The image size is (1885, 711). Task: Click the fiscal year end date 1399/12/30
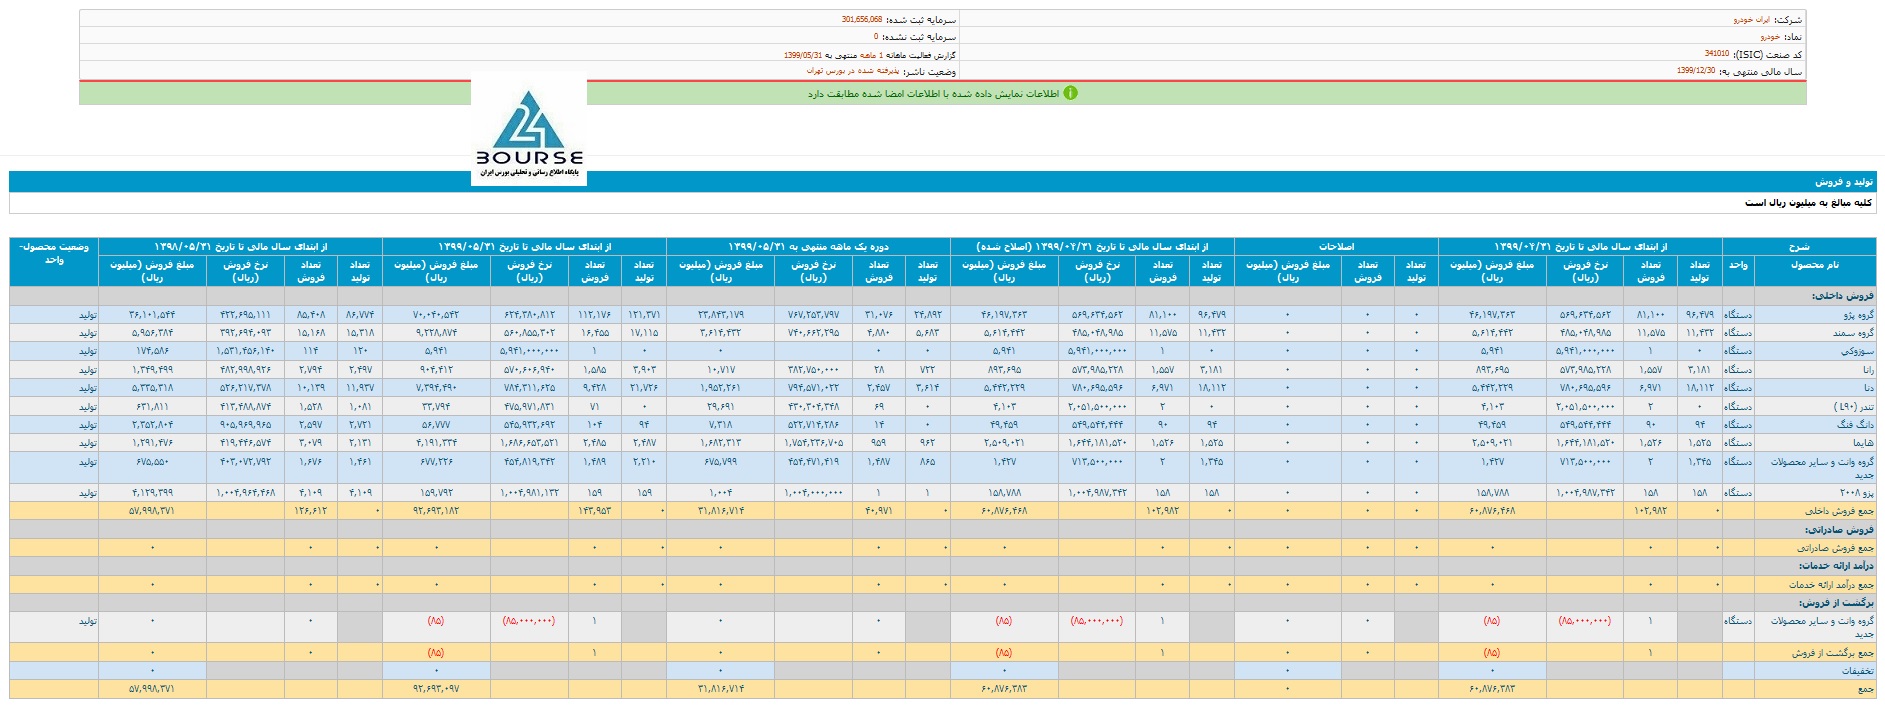(x=1696, y=71)
